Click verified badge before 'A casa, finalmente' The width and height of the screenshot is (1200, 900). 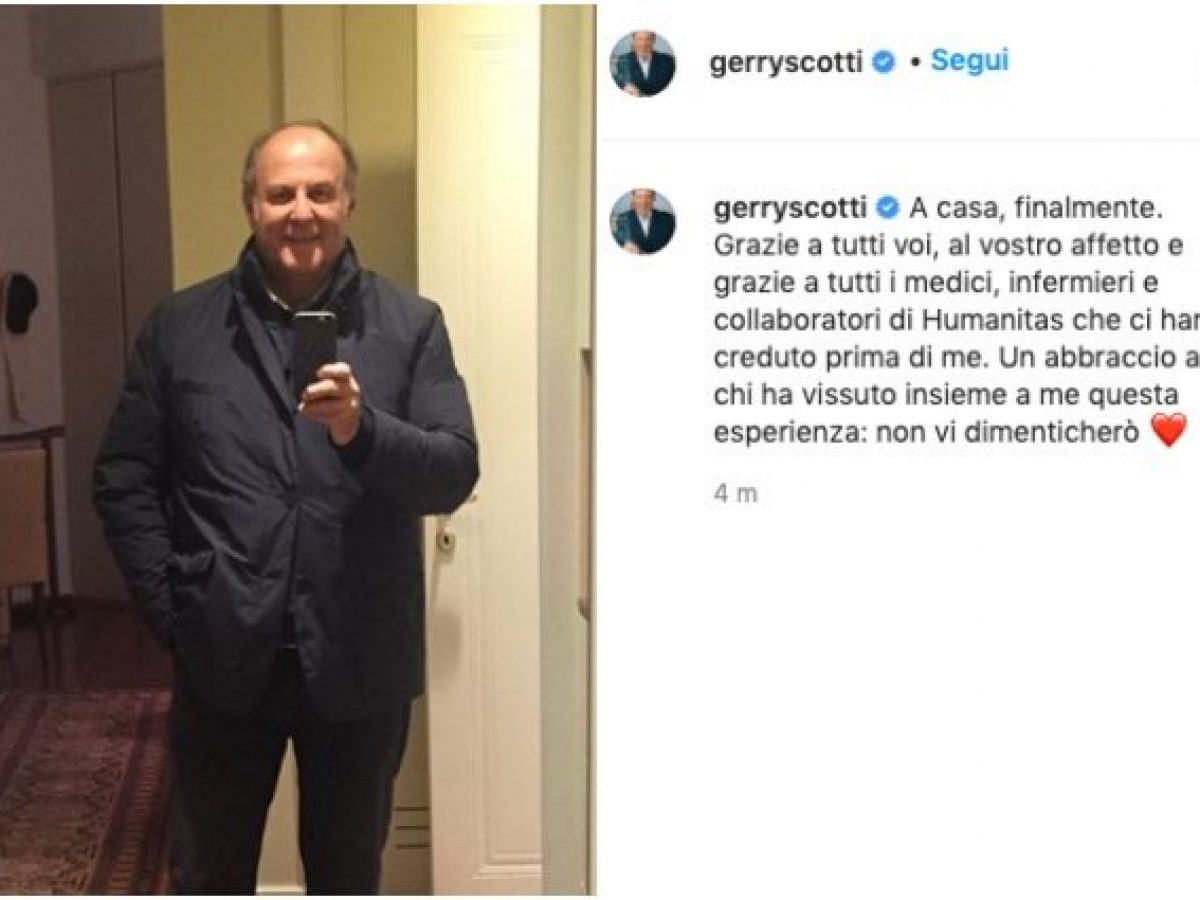pos(888,209)
